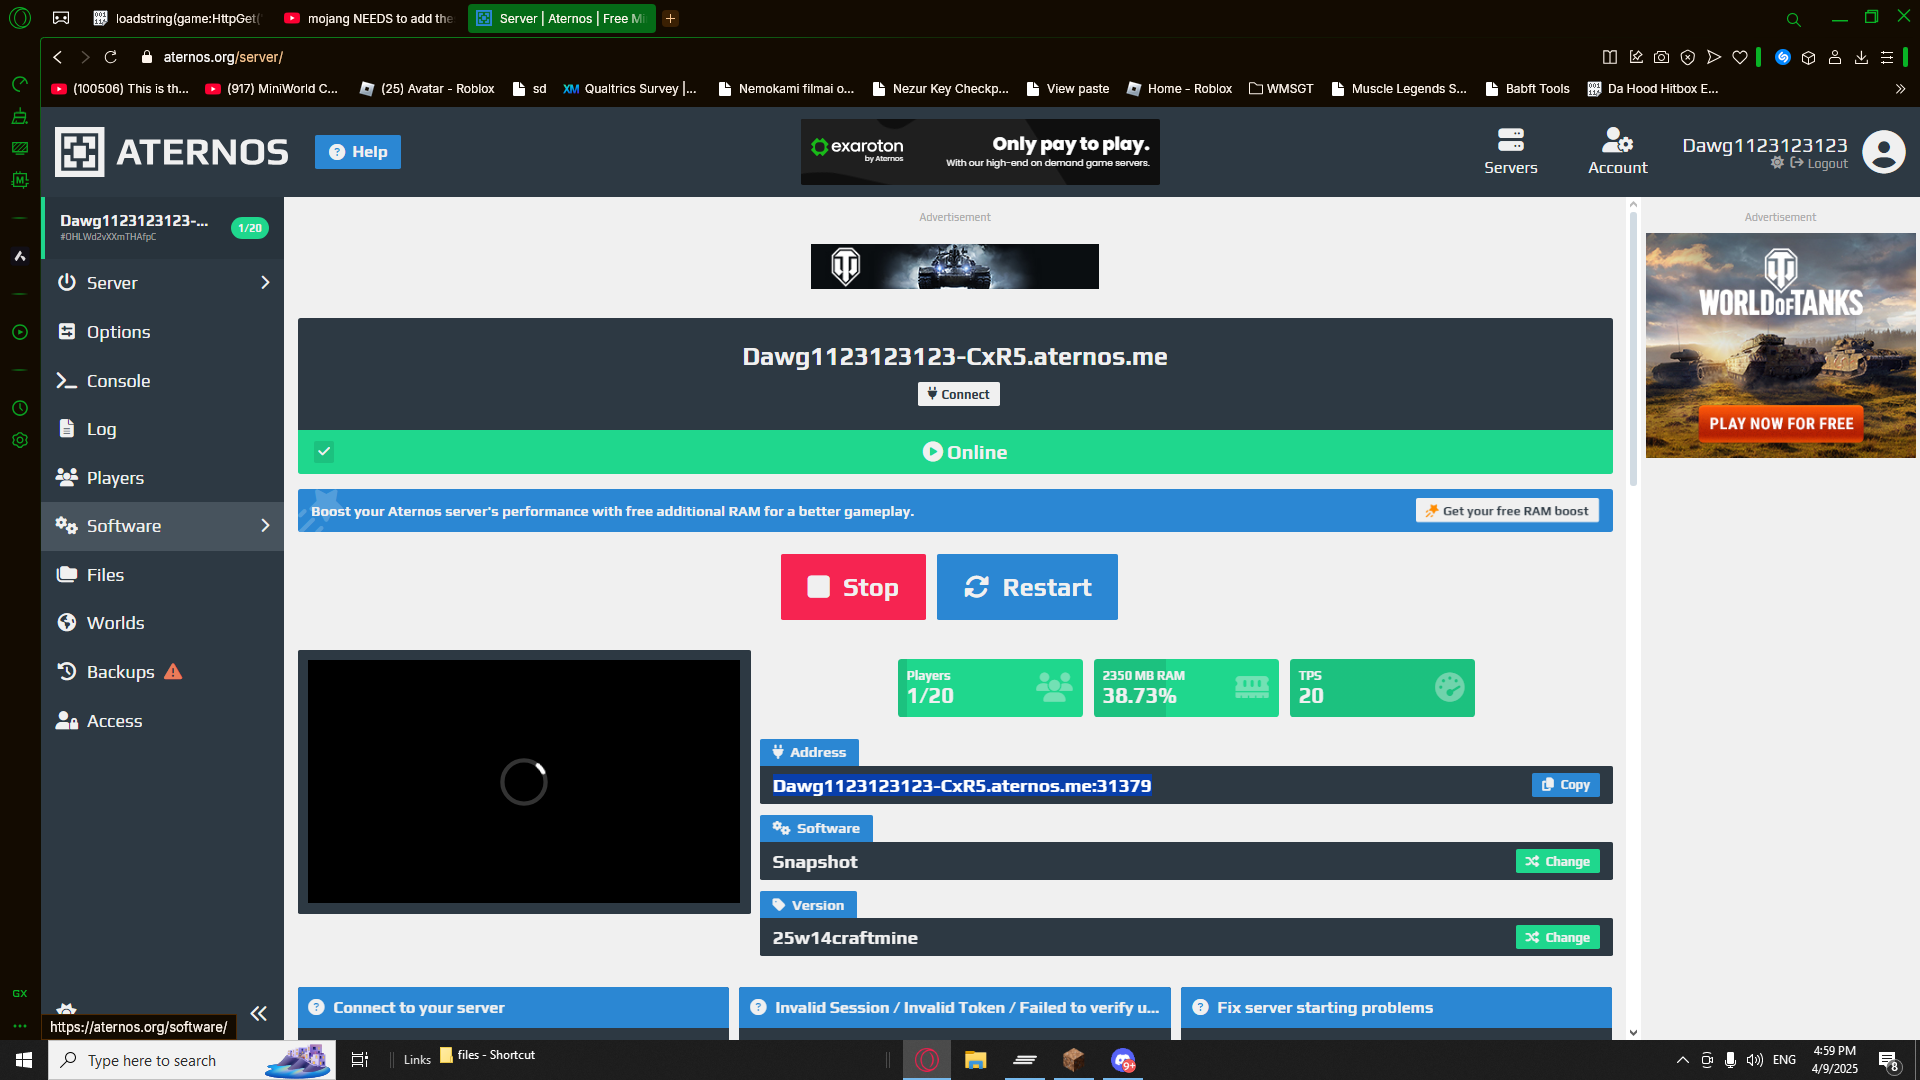
Task: Open the Babft Tools bookmark
Action: pos(1527,89)
